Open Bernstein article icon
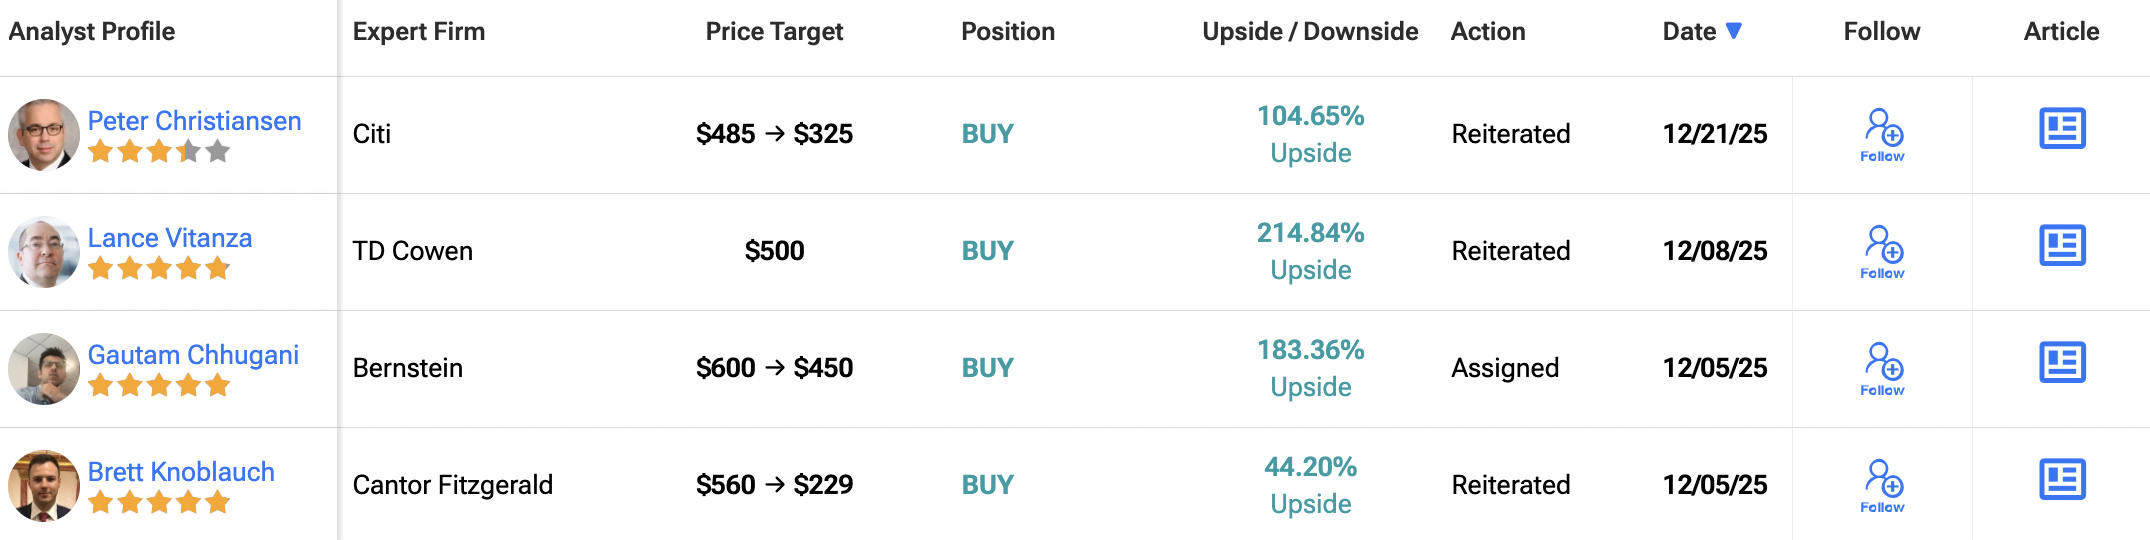Screen dimensions: 2150x540 tap(2061, 363)
